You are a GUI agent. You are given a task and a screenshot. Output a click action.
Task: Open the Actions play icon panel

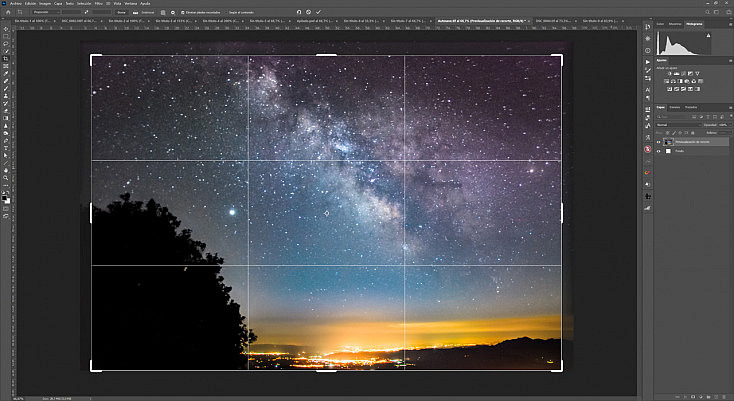point(647,62)
